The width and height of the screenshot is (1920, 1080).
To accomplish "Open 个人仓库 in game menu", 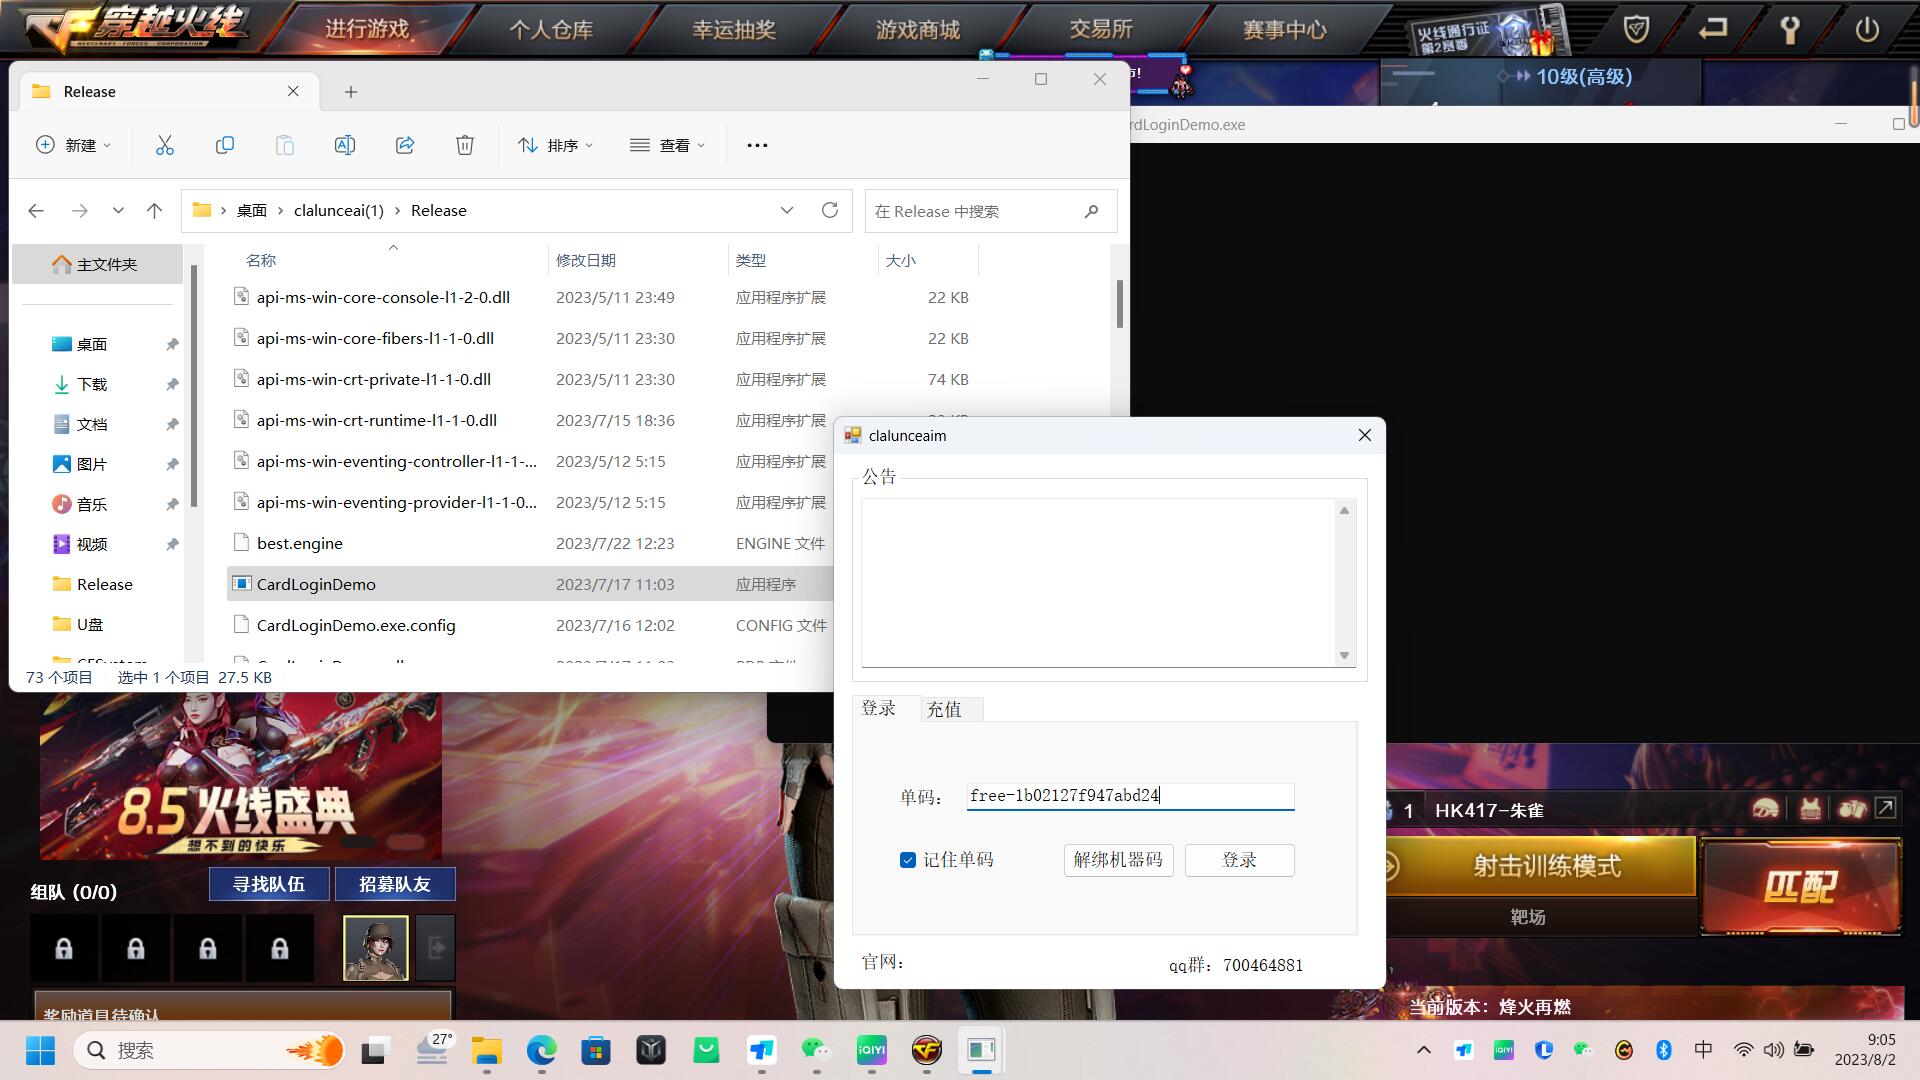I will tap(551, 29).
